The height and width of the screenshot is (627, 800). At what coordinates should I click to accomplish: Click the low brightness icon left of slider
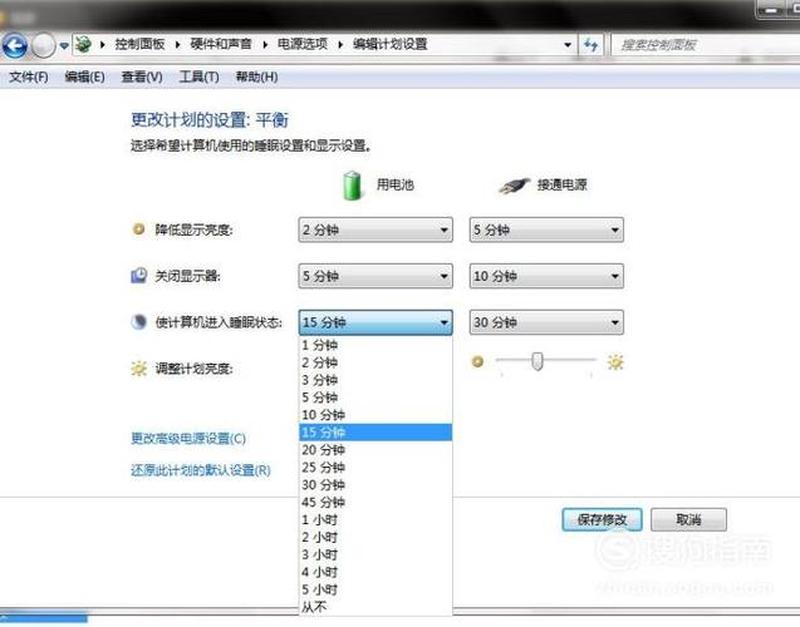click(x=478, y=362)
